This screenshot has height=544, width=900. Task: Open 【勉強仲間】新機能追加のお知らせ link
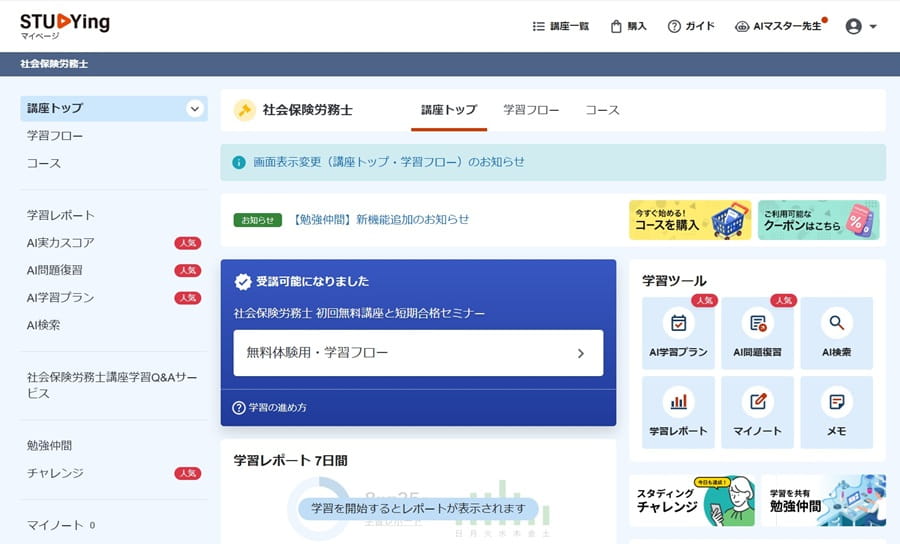381,219
